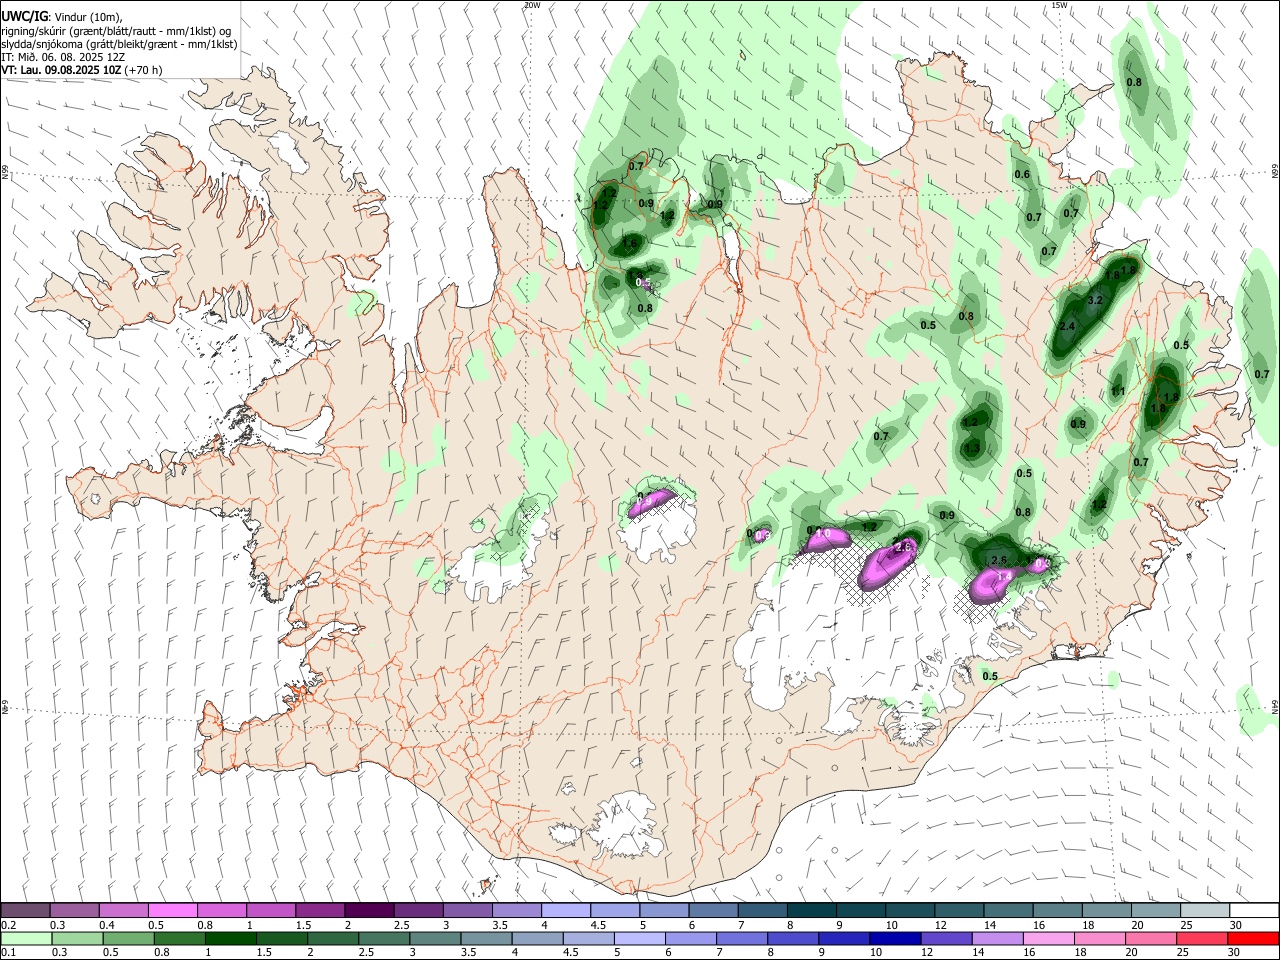Select the lower rain legend swatch at 20
Screen dimensions: 1280x960
click(x=1150, y=938)
